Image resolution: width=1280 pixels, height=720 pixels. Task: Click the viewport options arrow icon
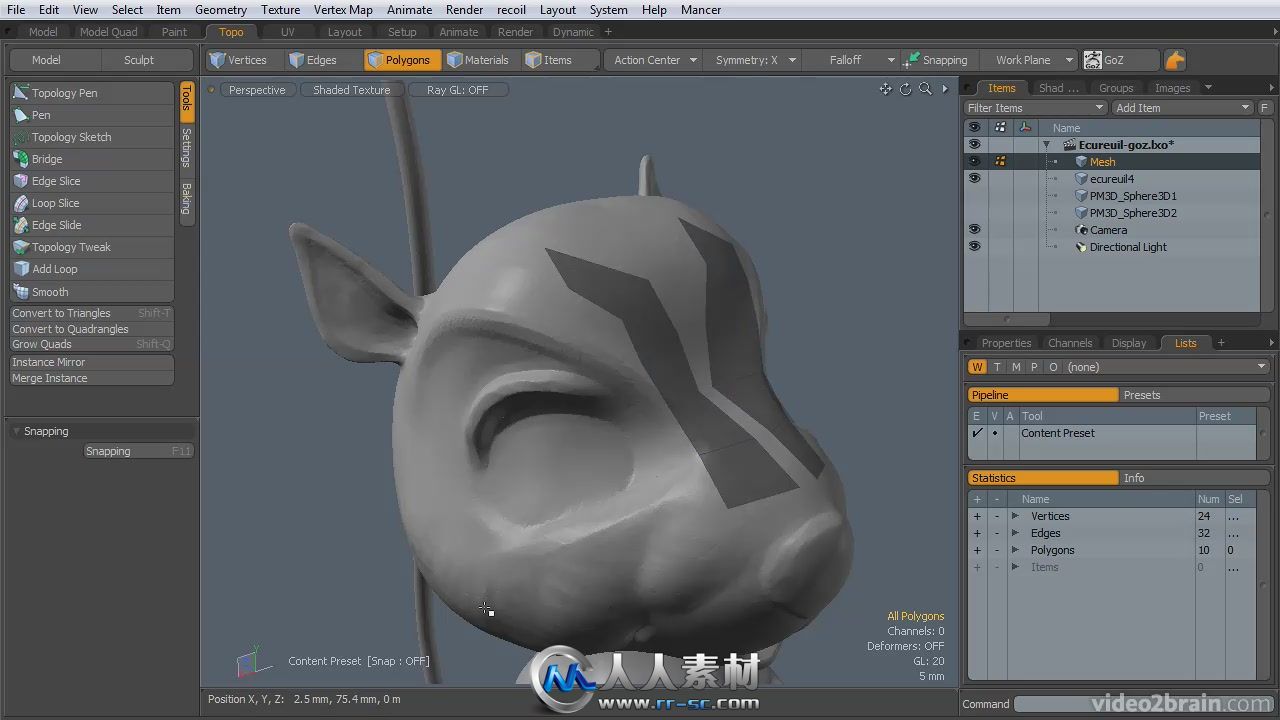(944, 89)
